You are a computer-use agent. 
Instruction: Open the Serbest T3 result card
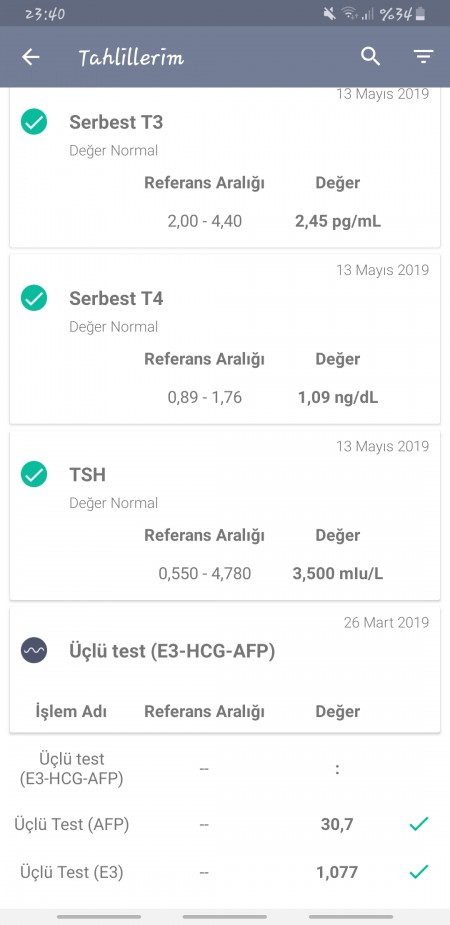pyautogui.click(x=225, y=167)
